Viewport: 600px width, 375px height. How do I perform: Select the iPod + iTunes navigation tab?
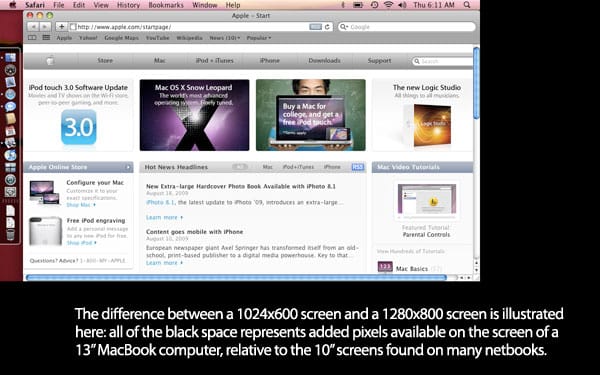pyautogui.click(x=214, y=60)
